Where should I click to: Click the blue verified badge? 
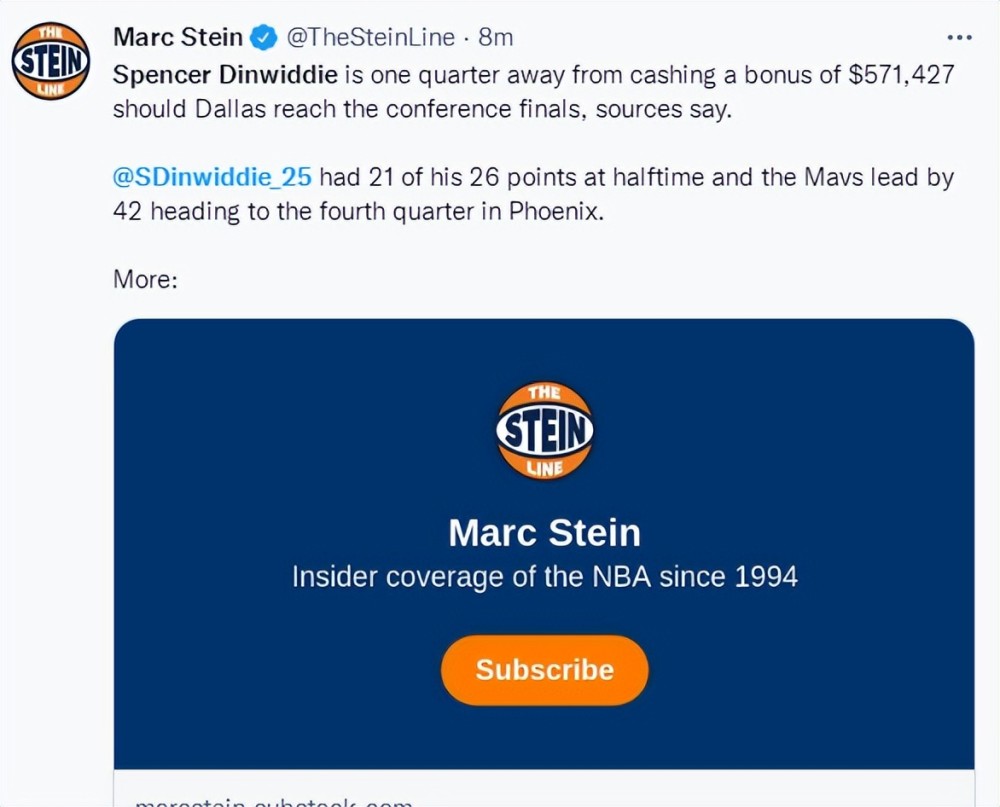pyautogui.click(x=263, y=38)
